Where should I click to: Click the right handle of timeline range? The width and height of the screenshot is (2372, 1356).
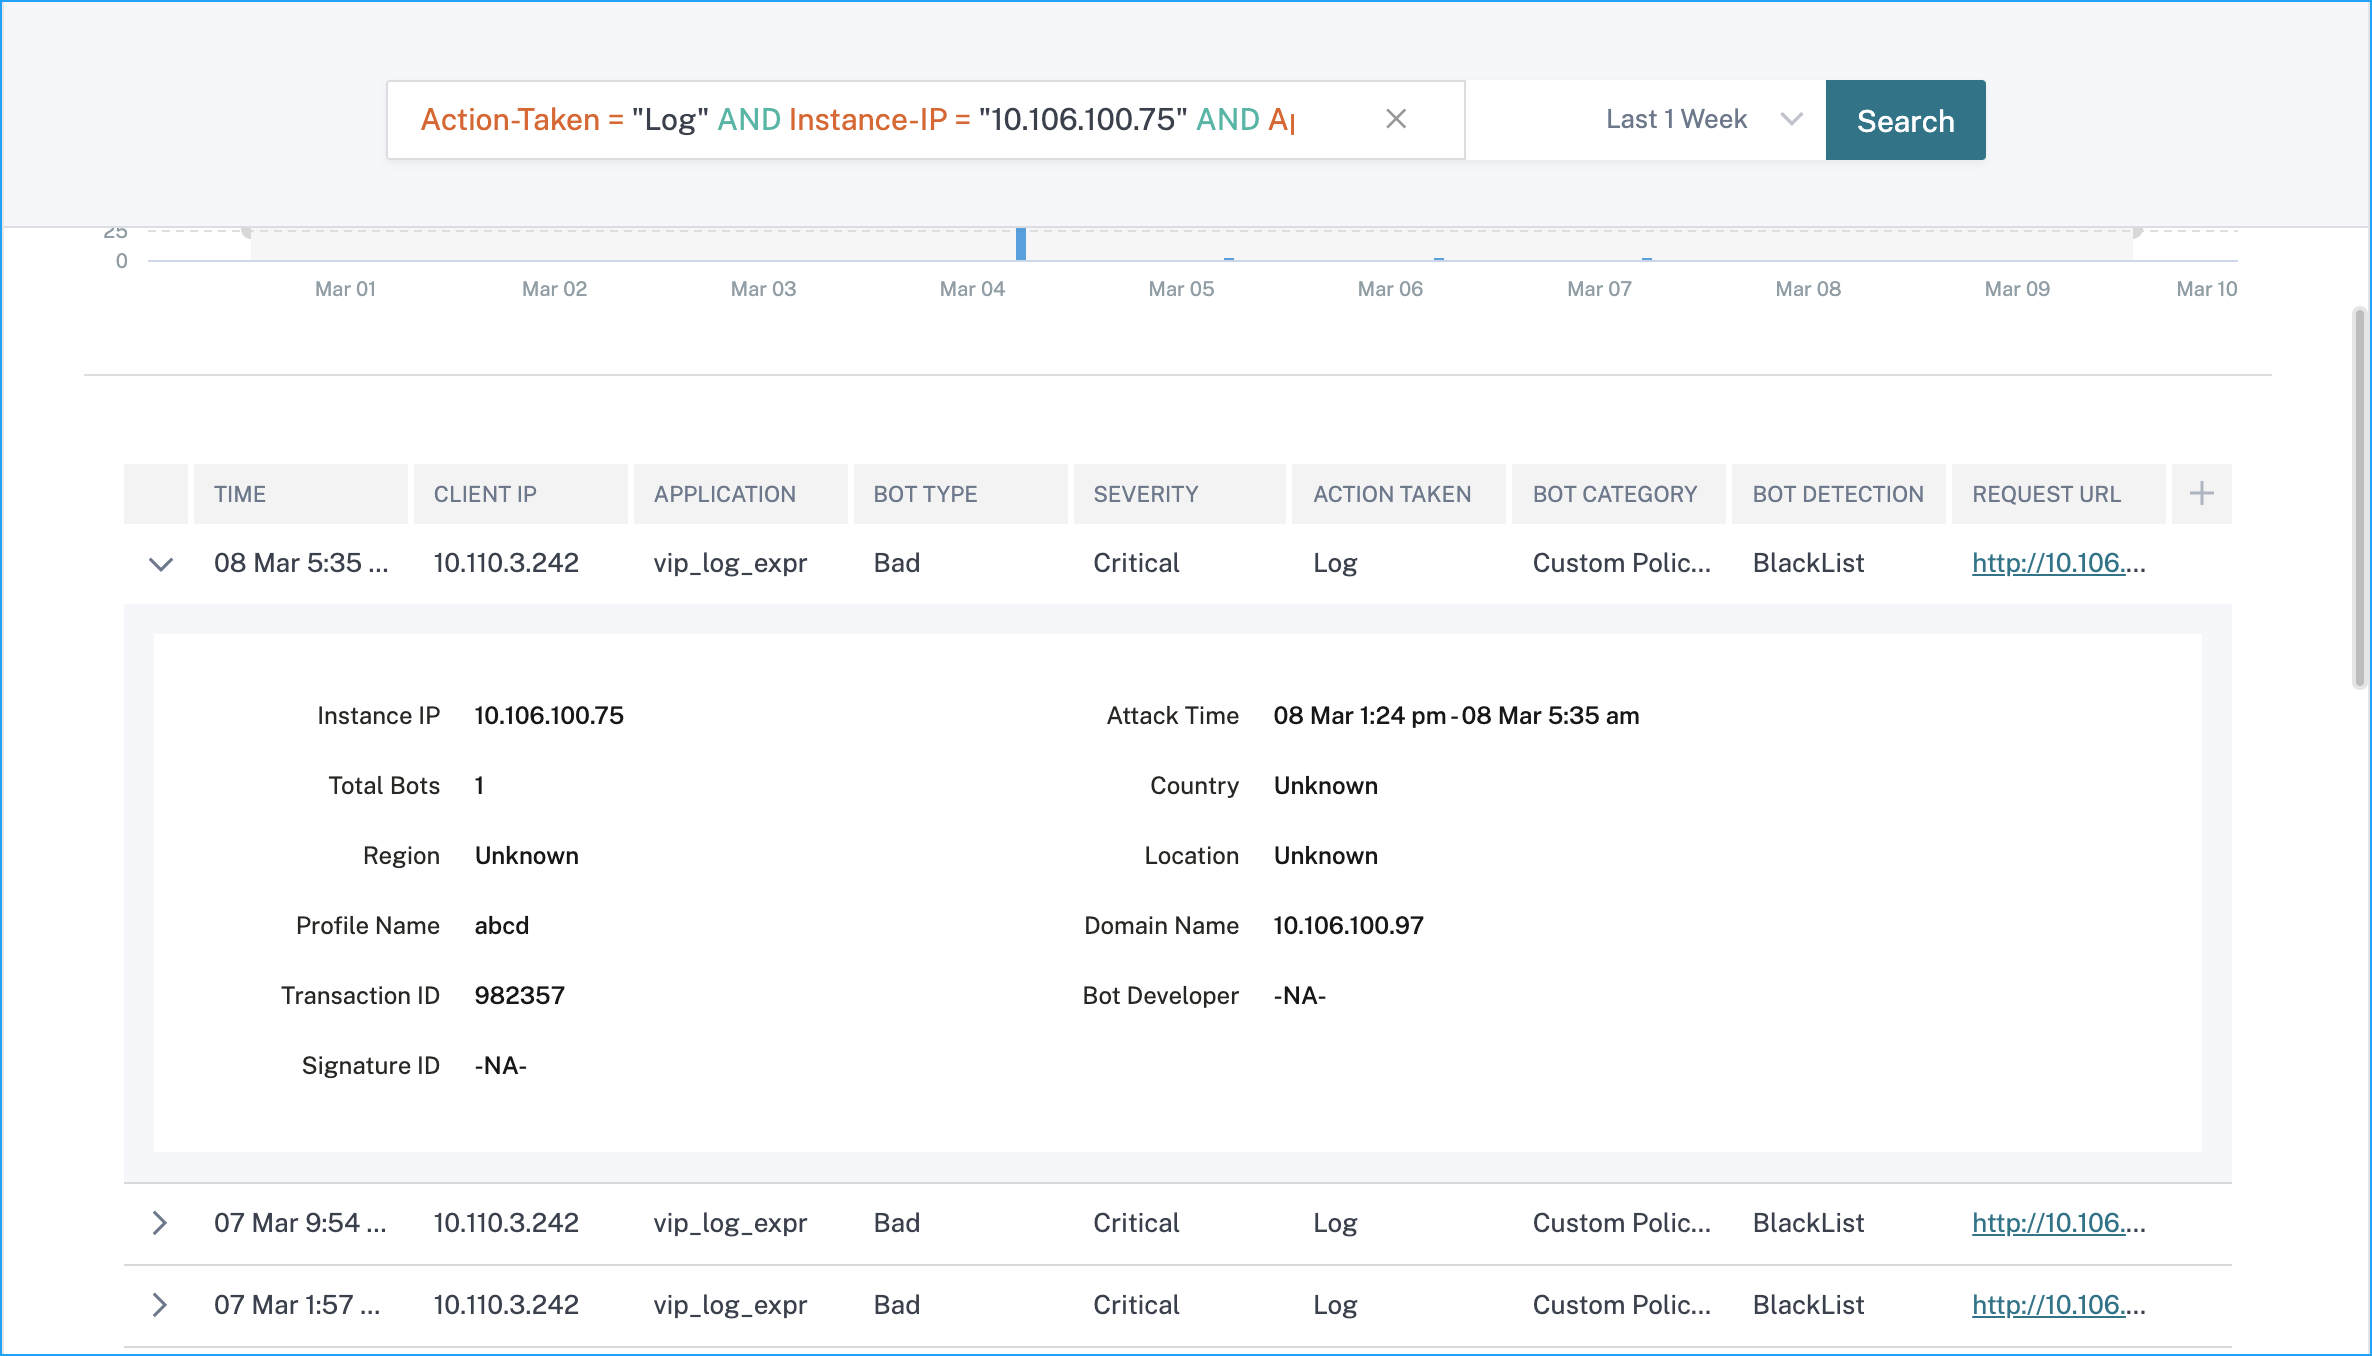coord(2137,232)
